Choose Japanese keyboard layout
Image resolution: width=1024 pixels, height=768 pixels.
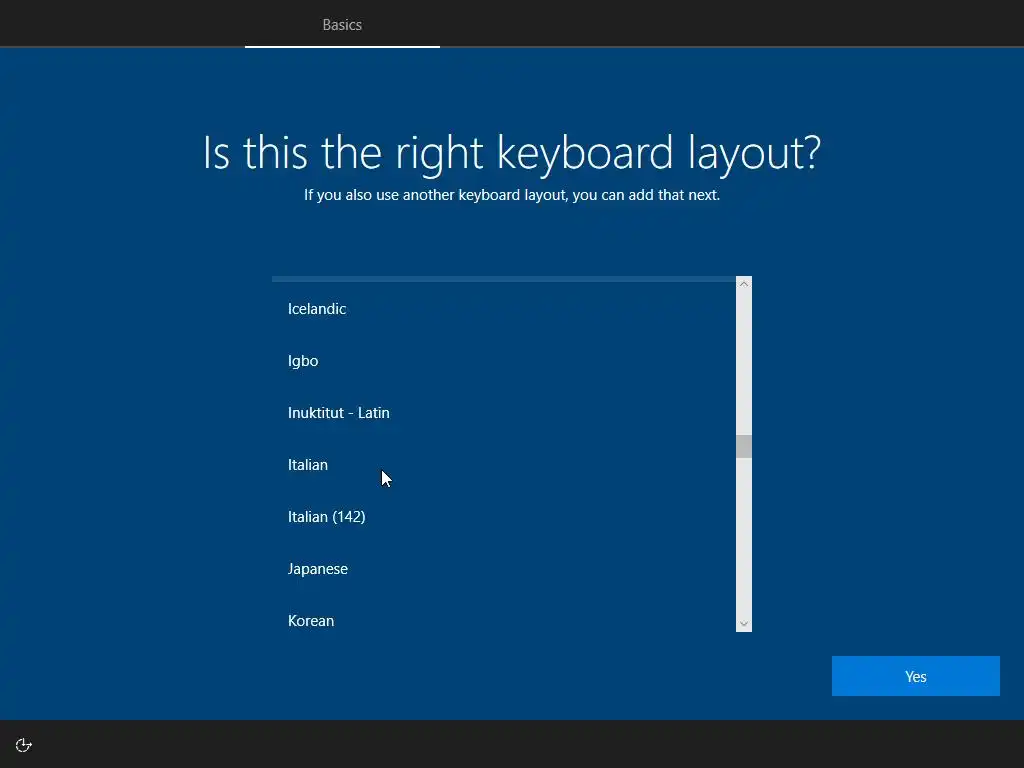(x=504, y=569)
